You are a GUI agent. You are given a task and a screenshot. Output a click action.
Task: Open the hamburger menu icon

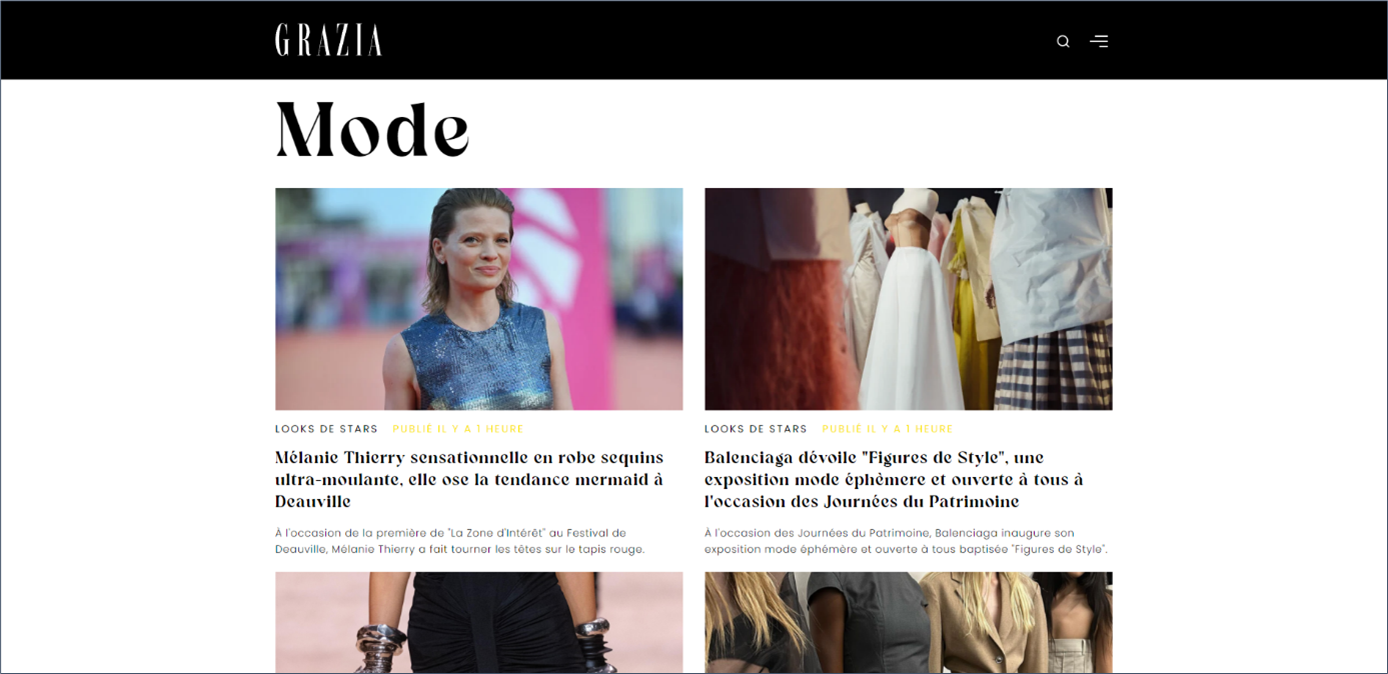[1099, 41]
